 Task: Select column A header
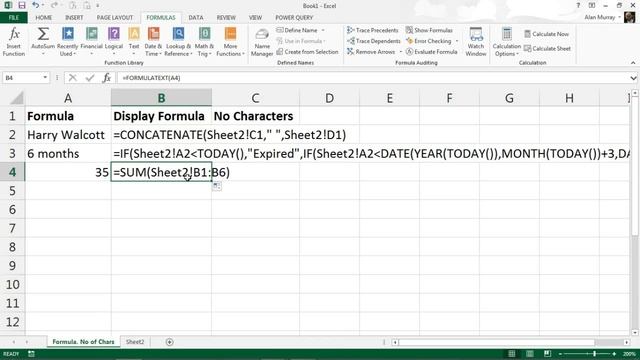click(x=68, y=98)
